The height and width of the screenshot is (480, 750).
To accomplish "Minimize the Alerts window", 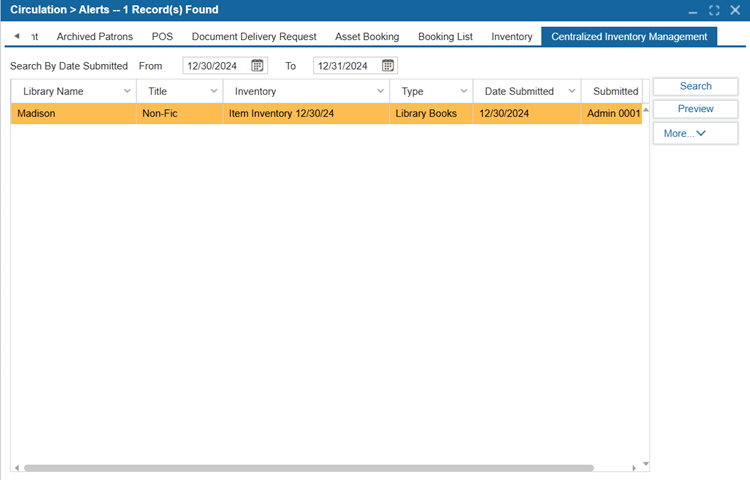I will click(693, 10).
